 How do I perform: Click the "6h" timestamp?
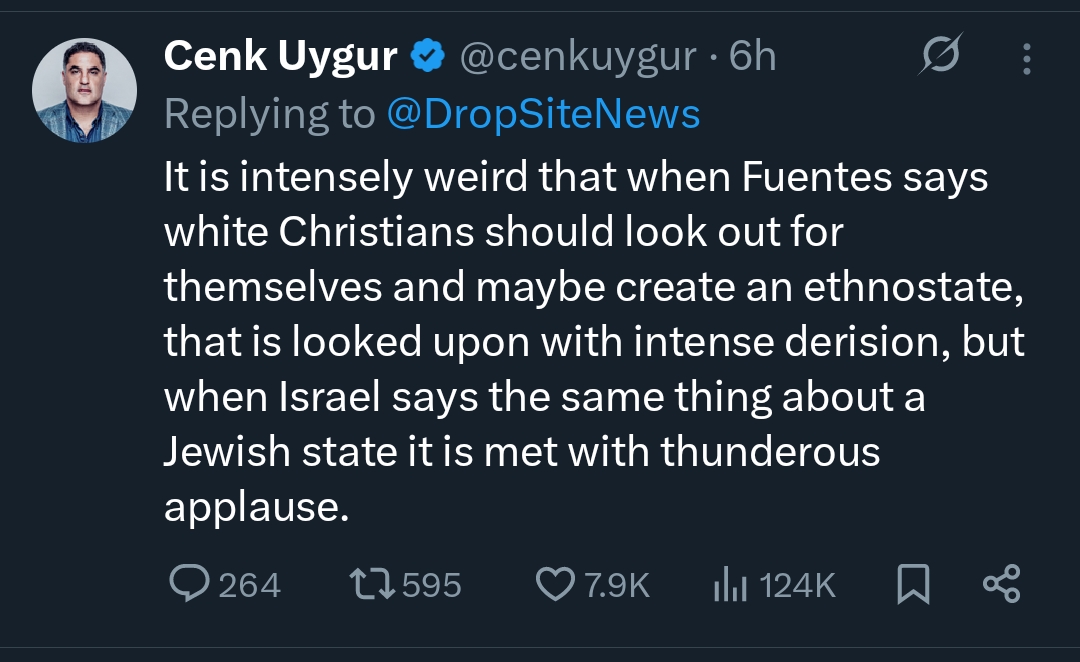752,58
